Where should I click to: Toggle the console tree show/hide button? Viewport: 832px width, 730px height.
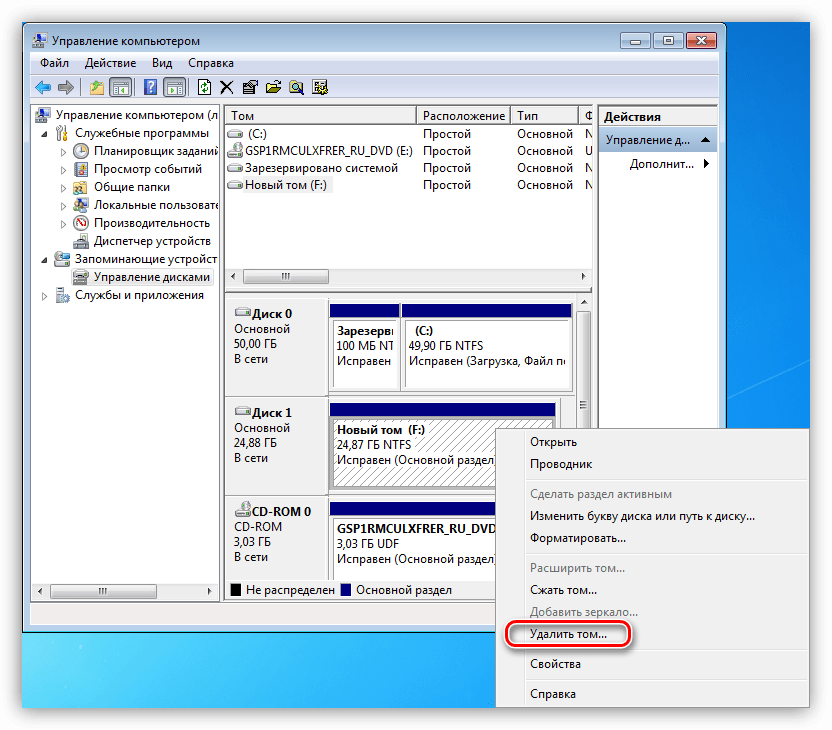pos(121,87)
